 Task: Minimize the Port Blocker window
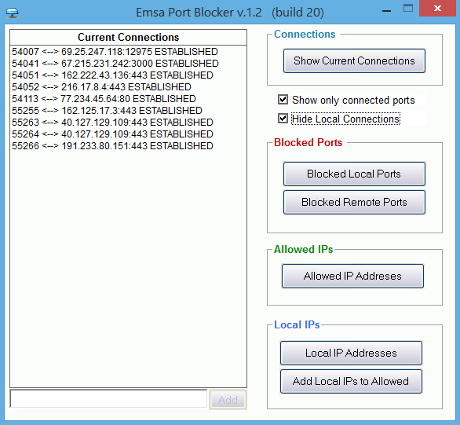[387, 10]
